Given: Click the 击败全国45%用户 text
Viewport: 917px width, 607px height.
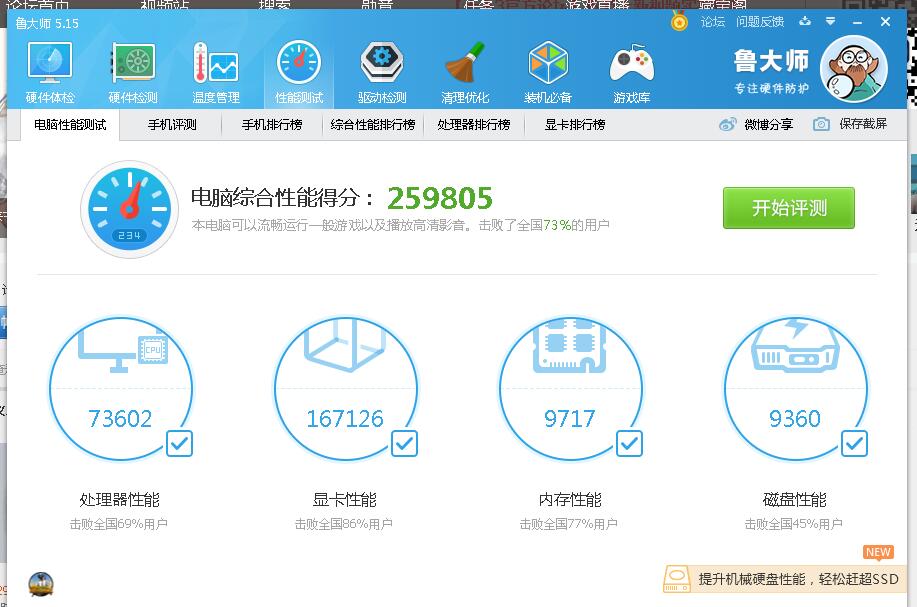Looking at the screenshot, I should click(794, 524).
